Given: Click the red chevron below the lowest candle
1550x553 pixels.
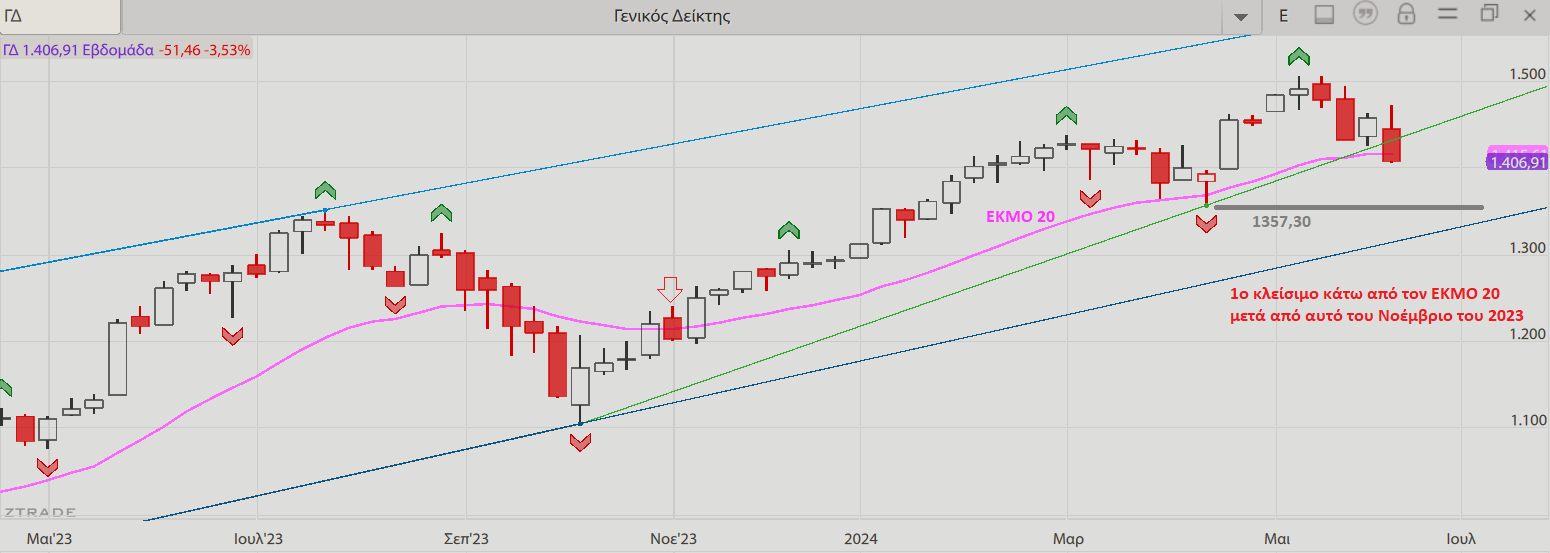Looking at the screenshot, I should 580,442.
